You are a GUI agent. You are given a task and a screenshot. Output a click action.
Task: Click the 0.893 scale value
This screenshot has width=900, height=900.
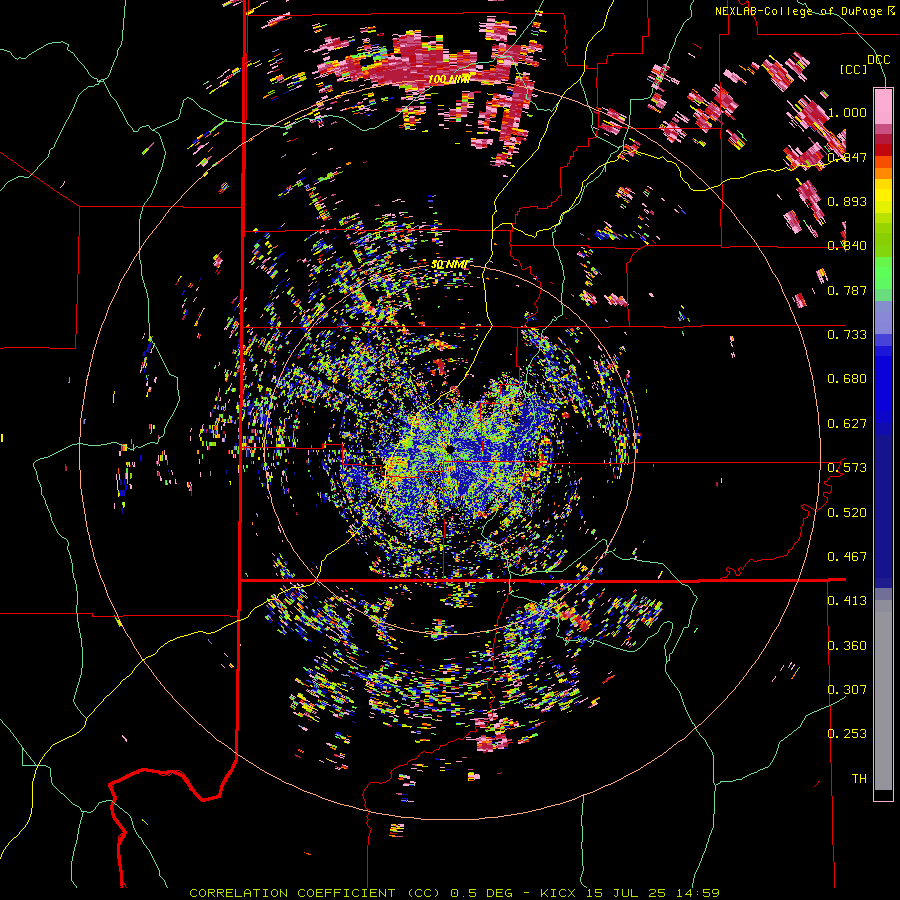point(847,201)
